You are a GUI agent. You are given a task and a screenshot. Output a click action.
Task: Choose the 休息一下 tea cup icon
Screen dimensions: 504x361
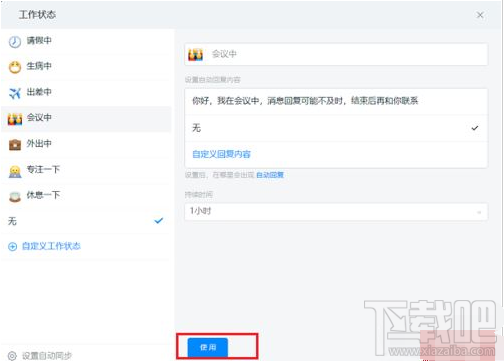(15, 197)
